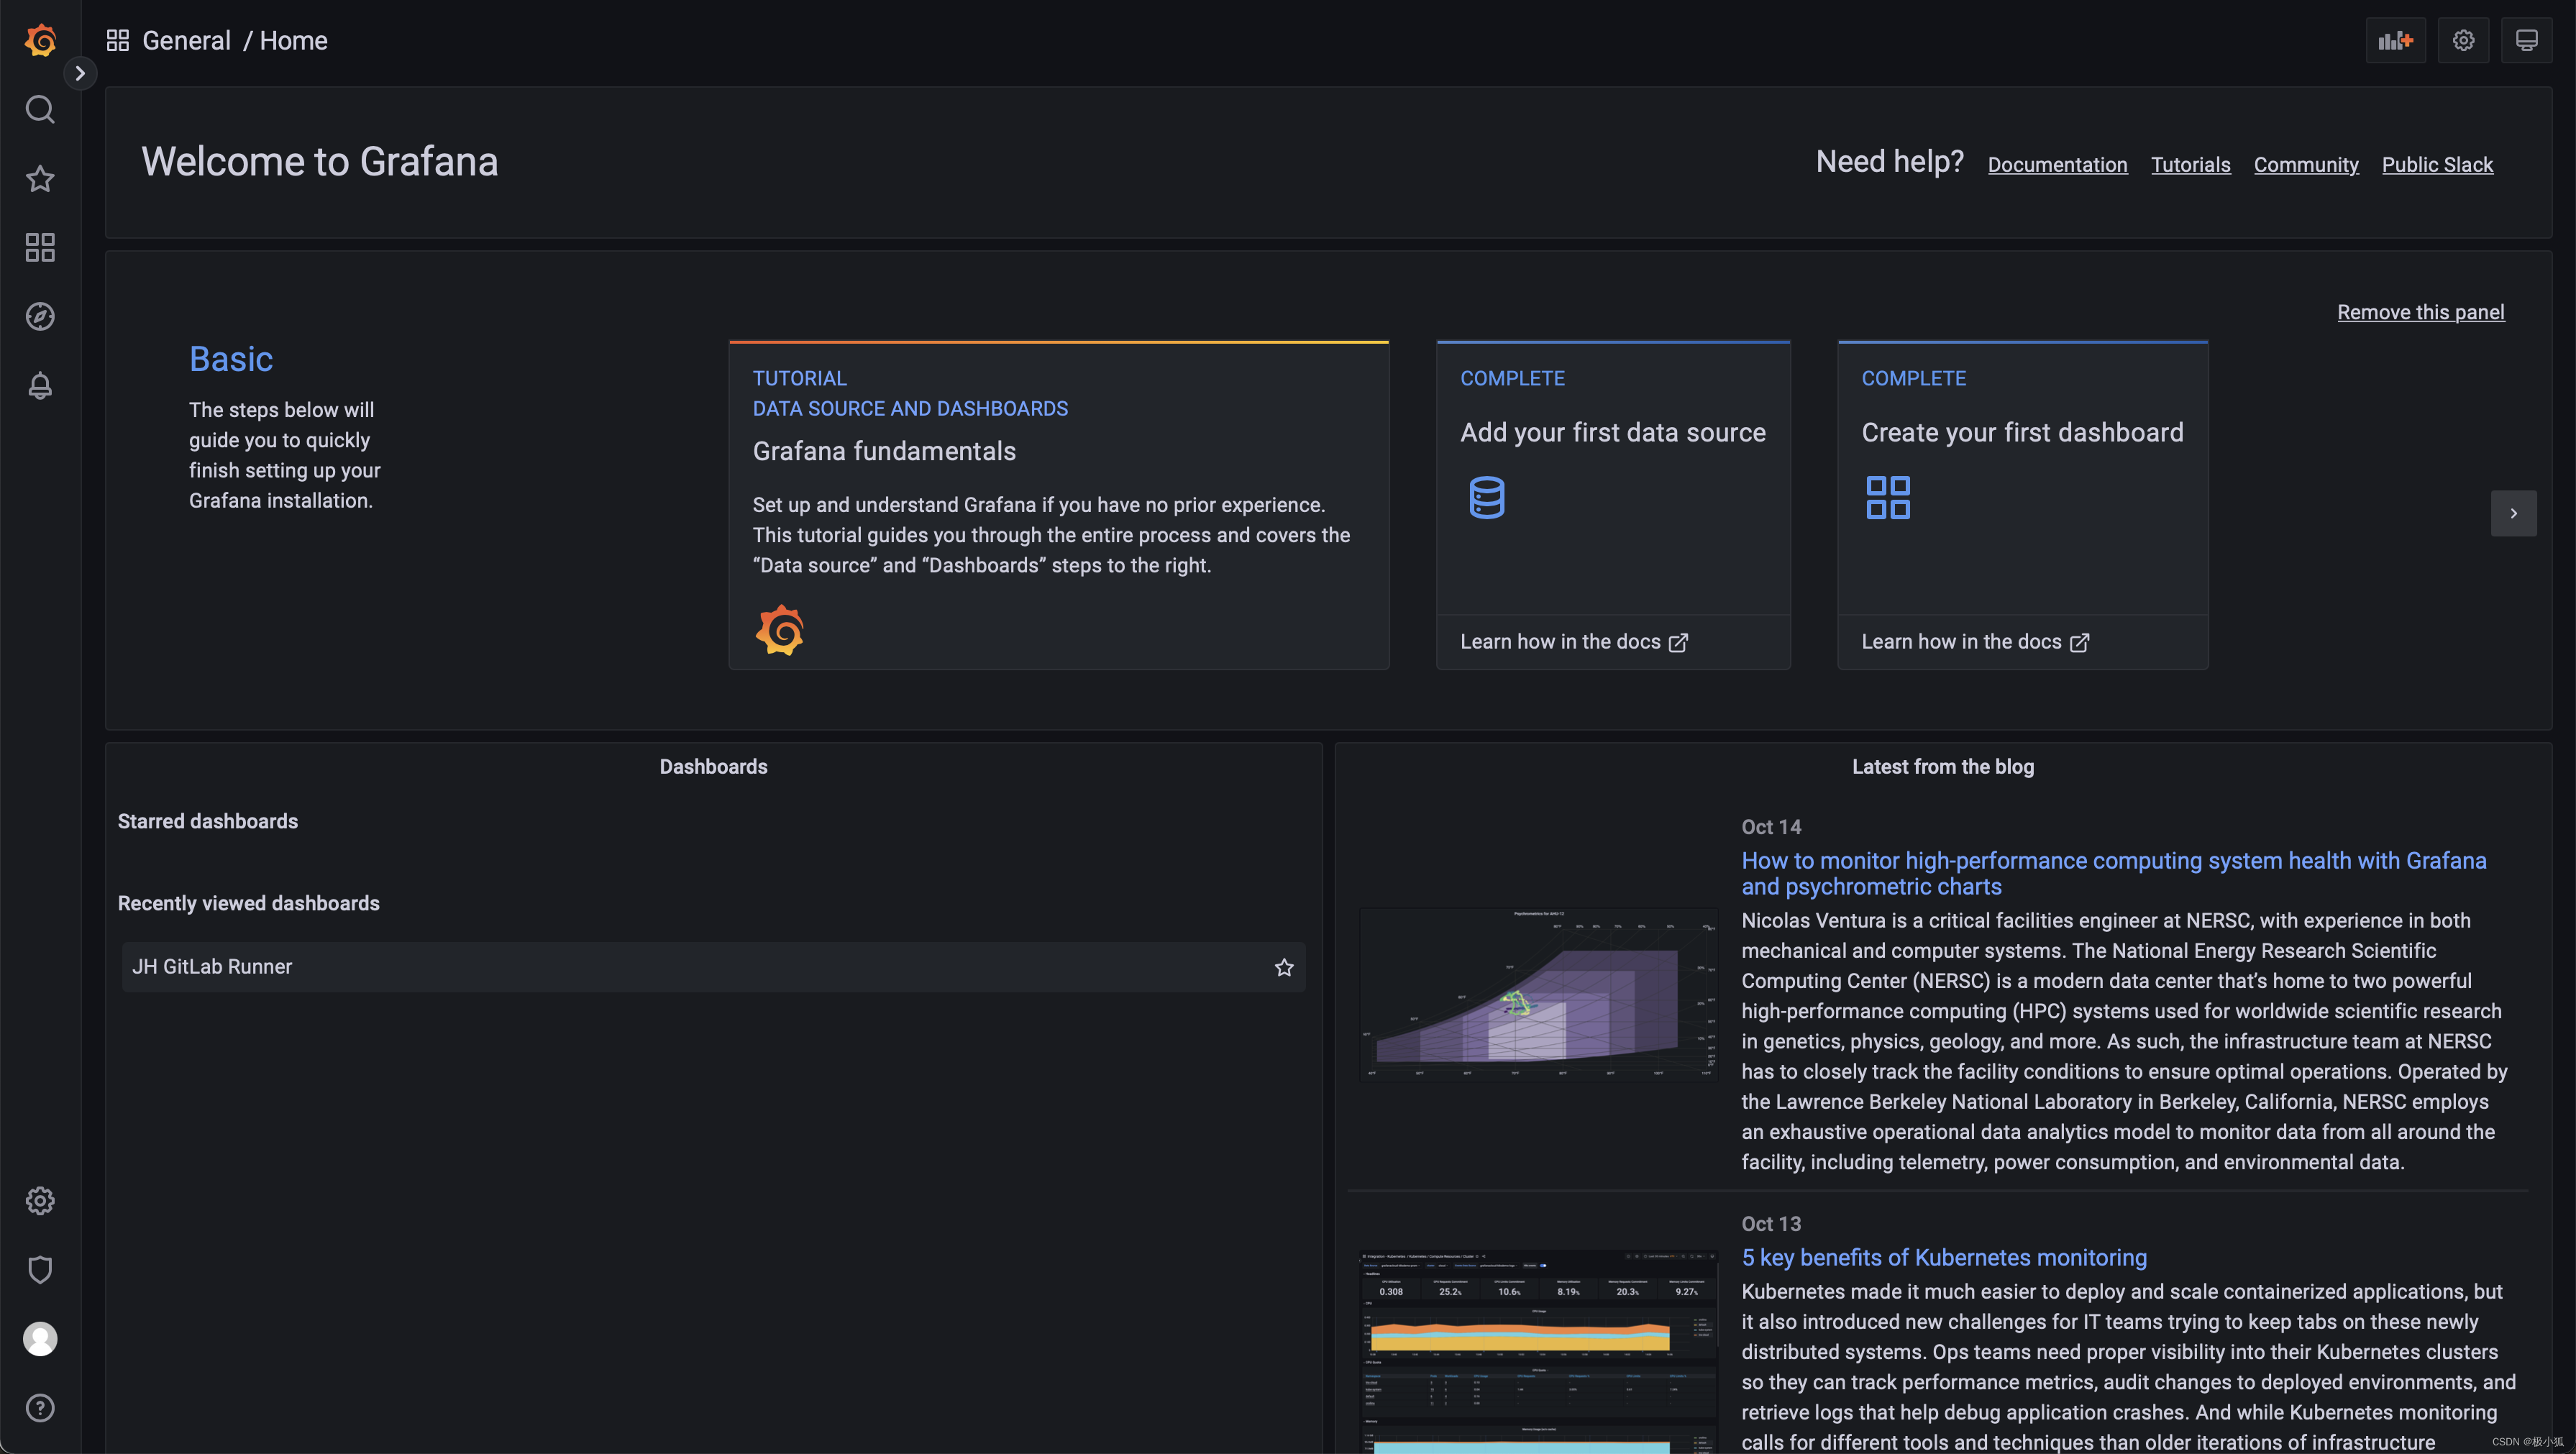Image resolution: width=2576 pixels, height=1454 pixels.
Task: Open the Starred items icon in sidebar
Action: pyautogui.click(x=40, y=178)
